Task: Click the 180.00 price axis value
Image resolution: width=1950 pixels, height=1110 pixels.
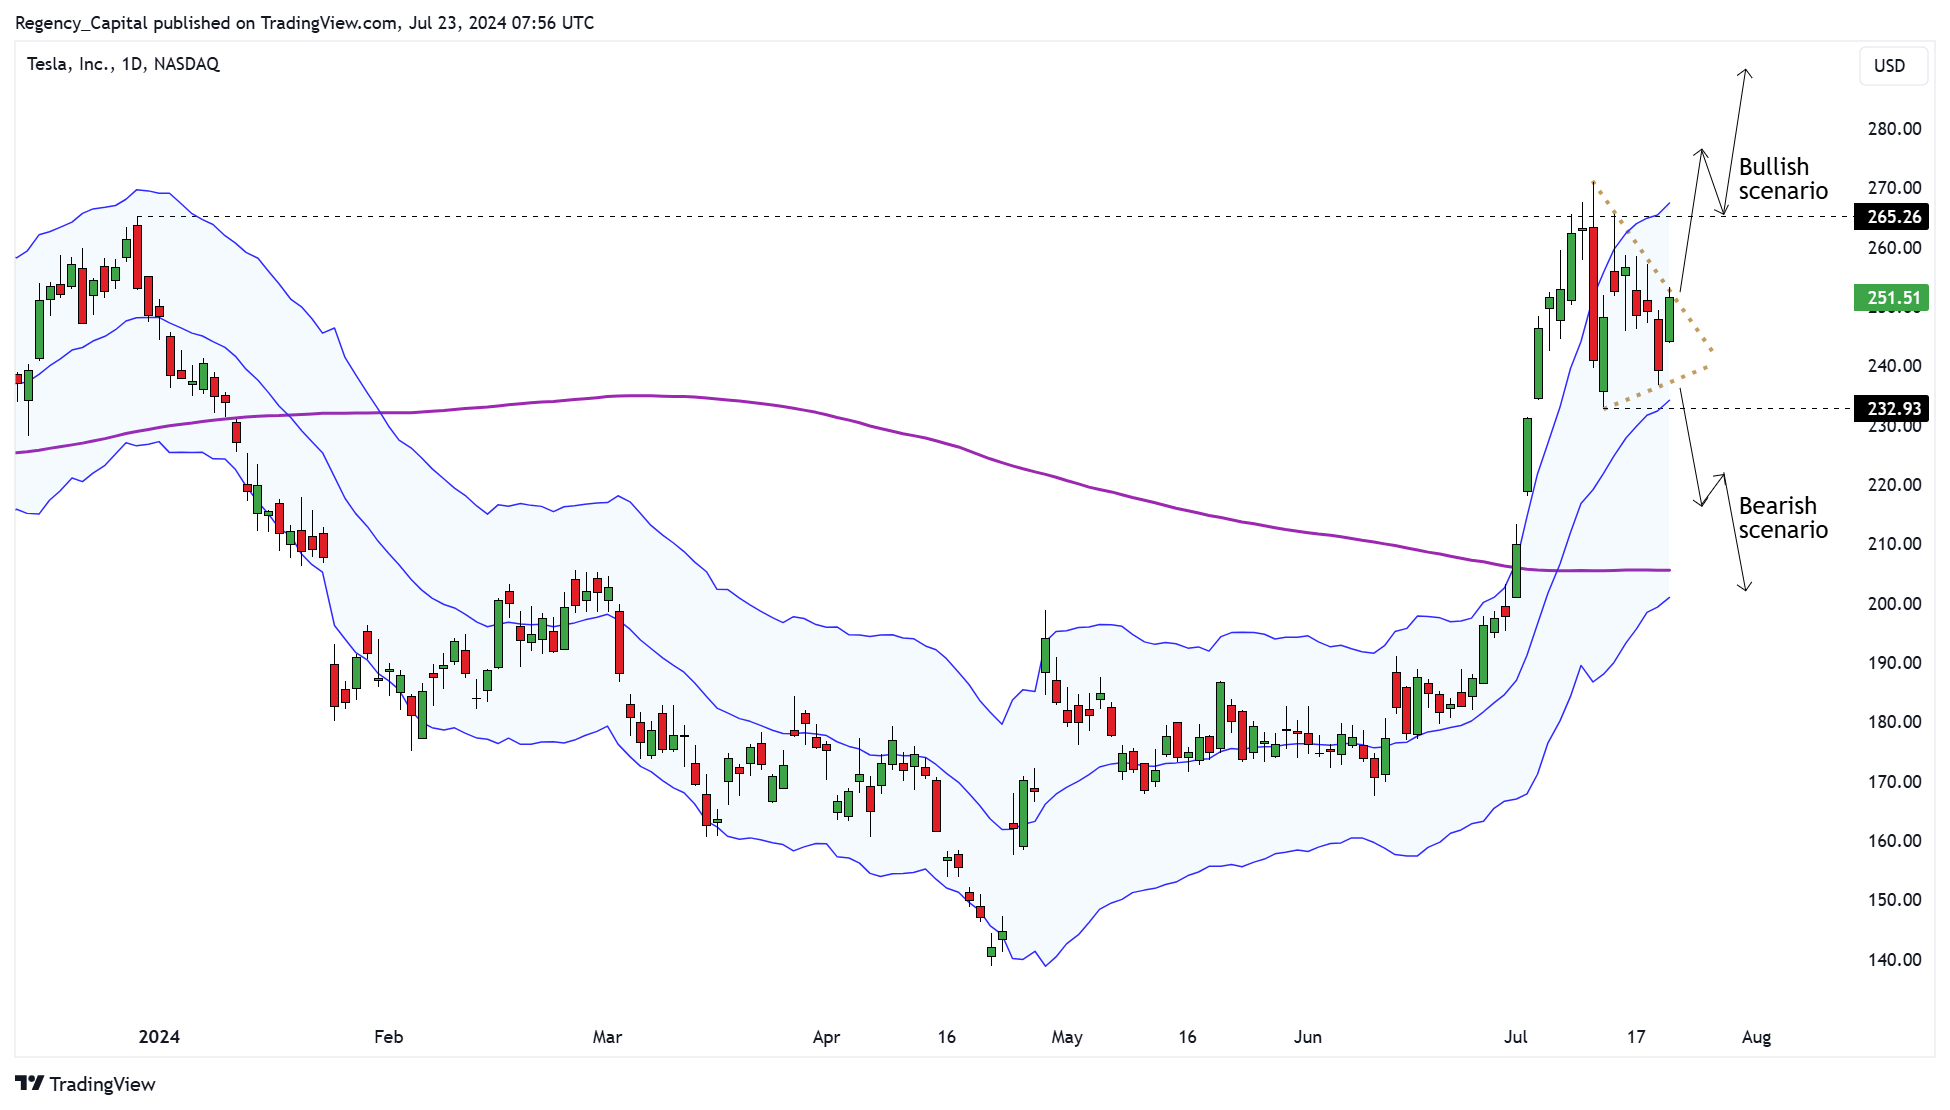Action: click(x=1894, y=722)
